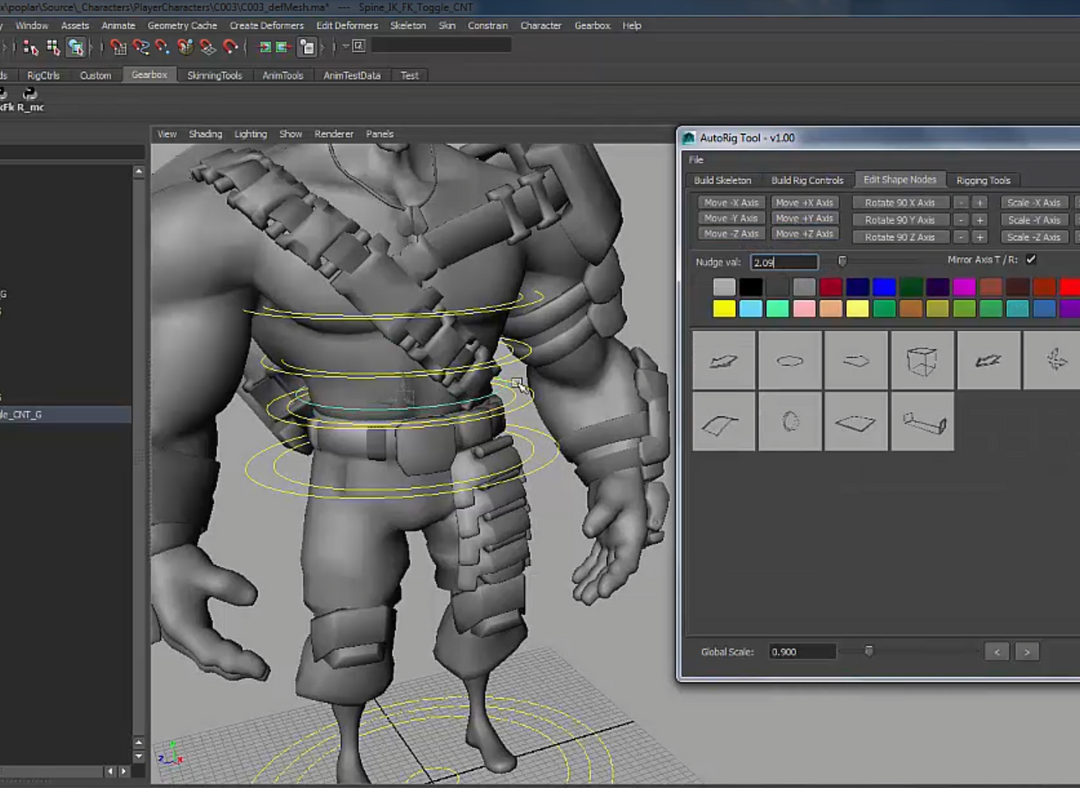
Task: Expand the input line mode dropdown arrow
Action: pyautogui.click(x=345, y=46)
